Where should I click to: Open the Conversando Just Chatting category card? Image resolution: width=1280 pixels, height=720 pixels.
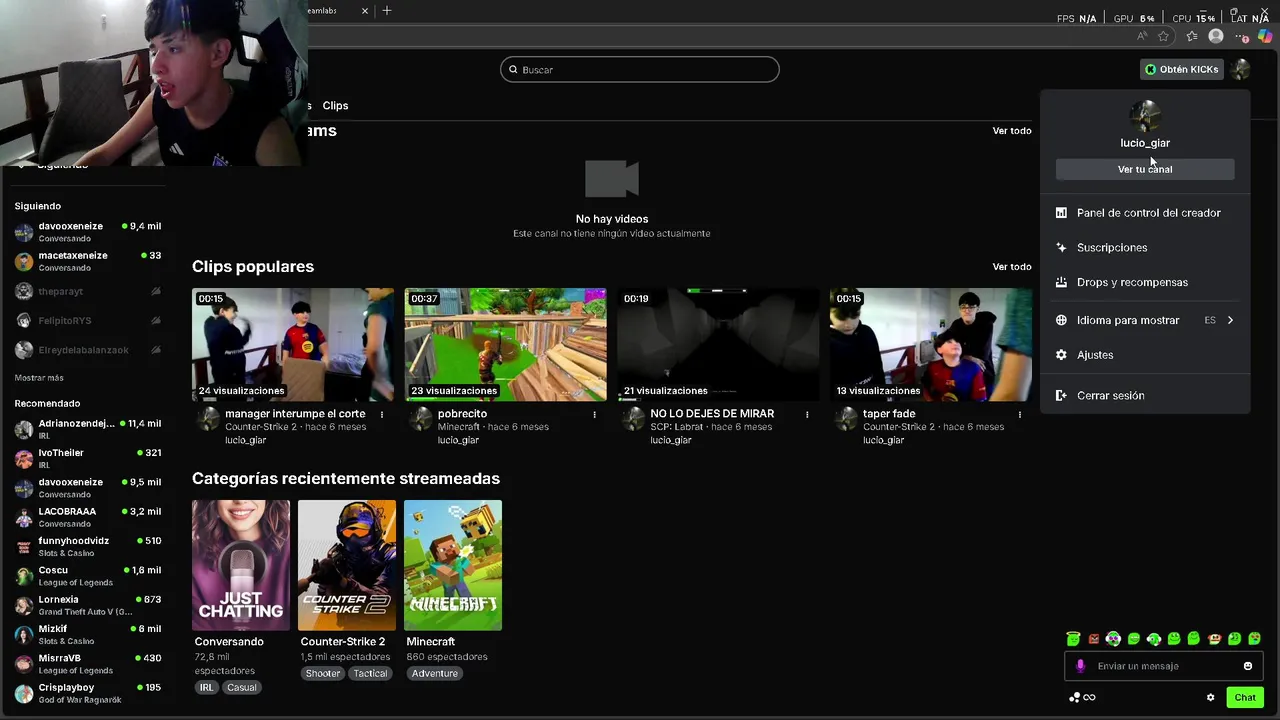pyautogui.click(x=241, y=565)
